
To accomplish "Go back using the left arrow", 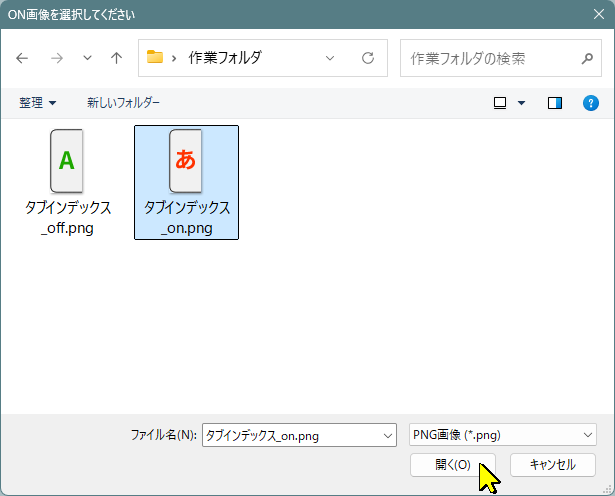I will click(x=22, y=58).
